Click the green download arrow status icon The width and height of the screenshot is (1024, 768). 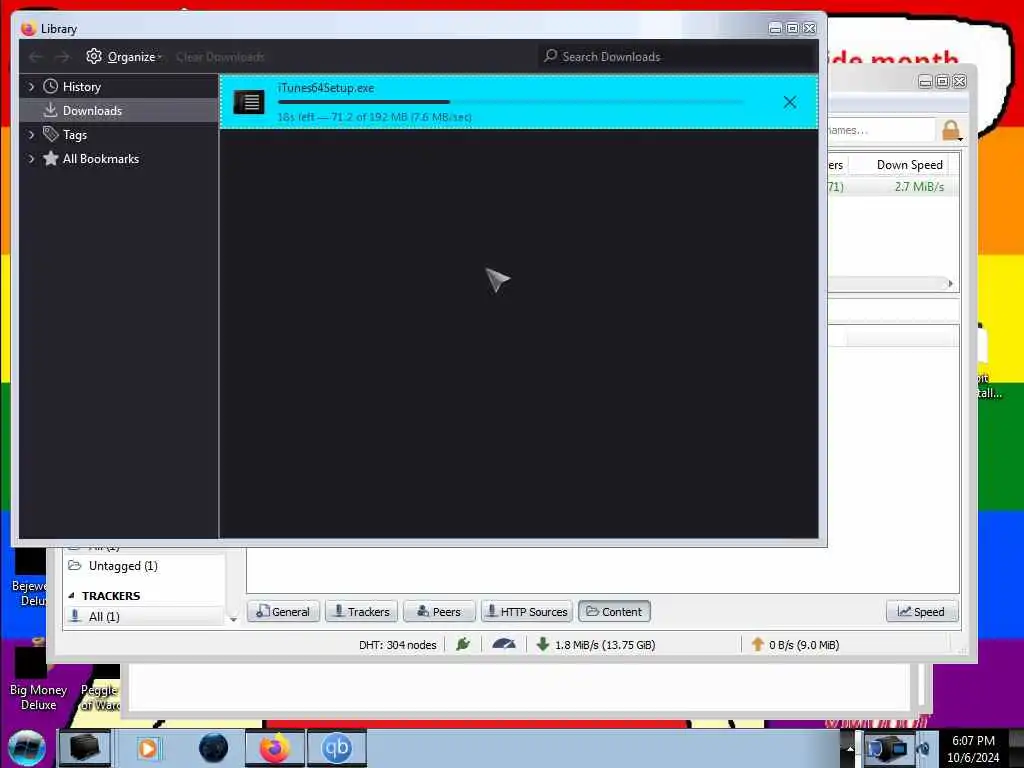(x=542, y=645)
